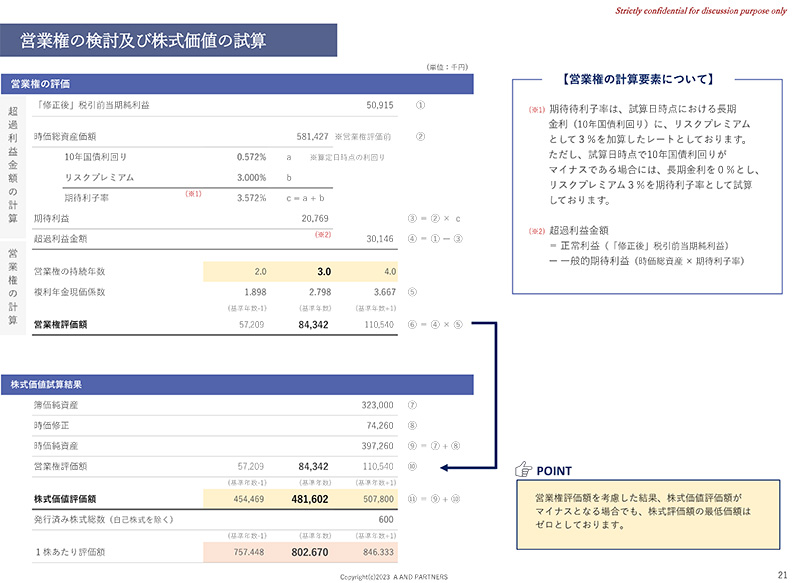Click the share value 454,469

249,499
